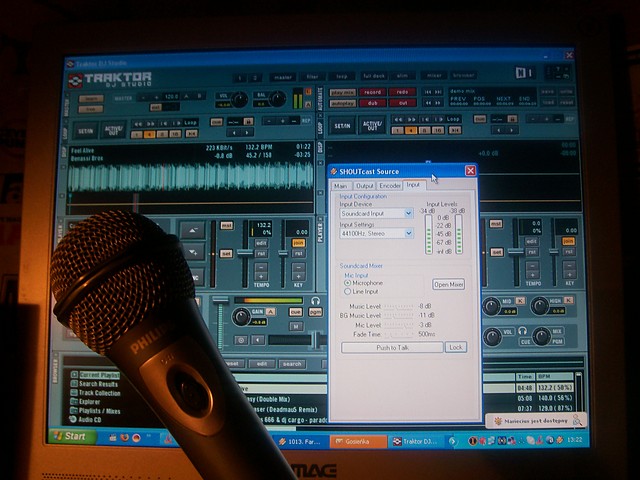Viewport: 640px width, 480px height.
Task: Turn the right channel HIGH knob
Action: tap(540, 306)
